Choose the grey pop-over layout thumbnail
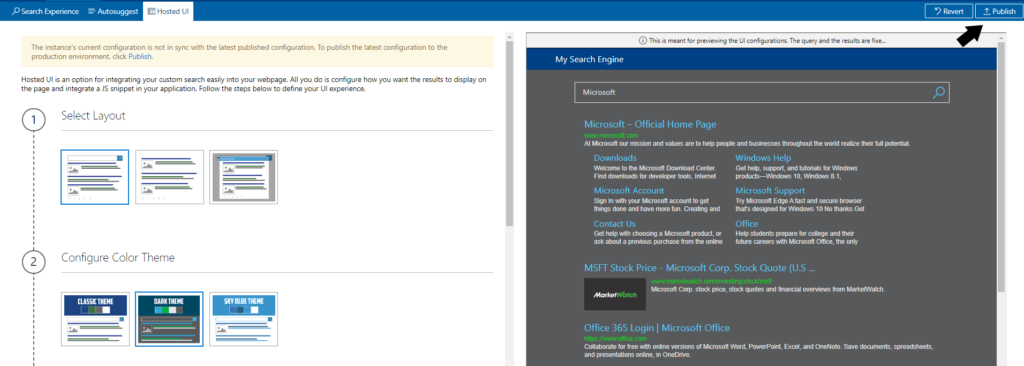The width and height of the screenshot is (1024, 366). (244, 177)
